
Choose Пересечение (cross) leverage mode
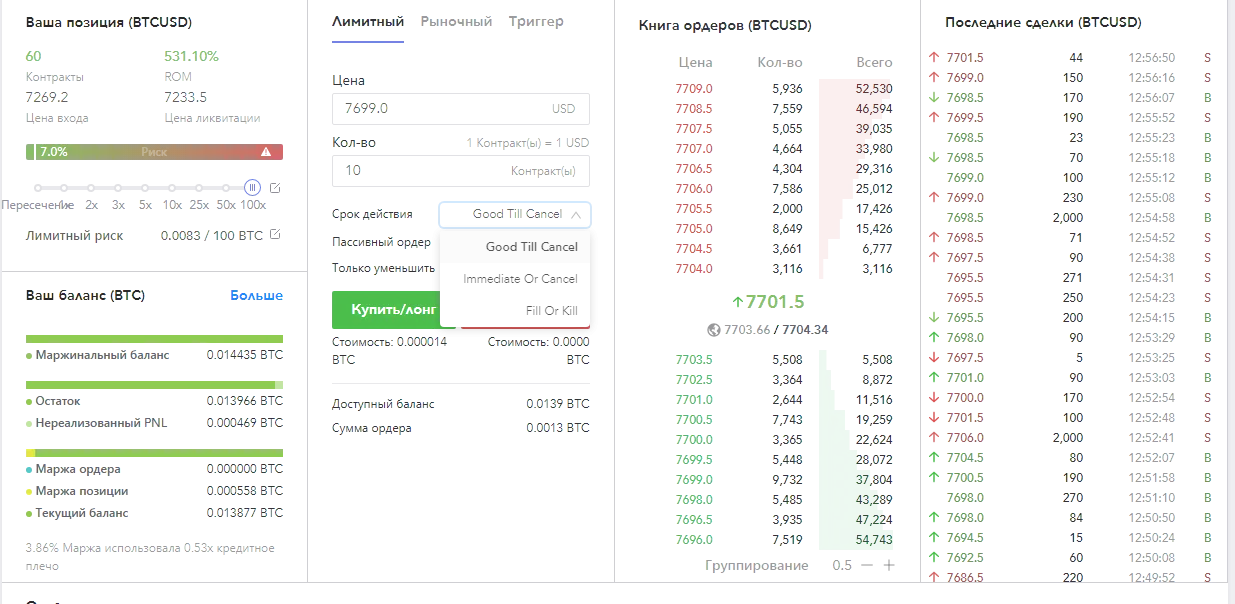coord(38,187)
